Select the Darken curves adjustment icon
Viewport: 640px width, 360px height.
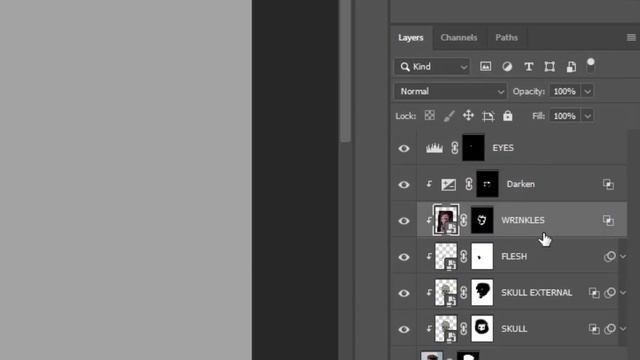449,184
